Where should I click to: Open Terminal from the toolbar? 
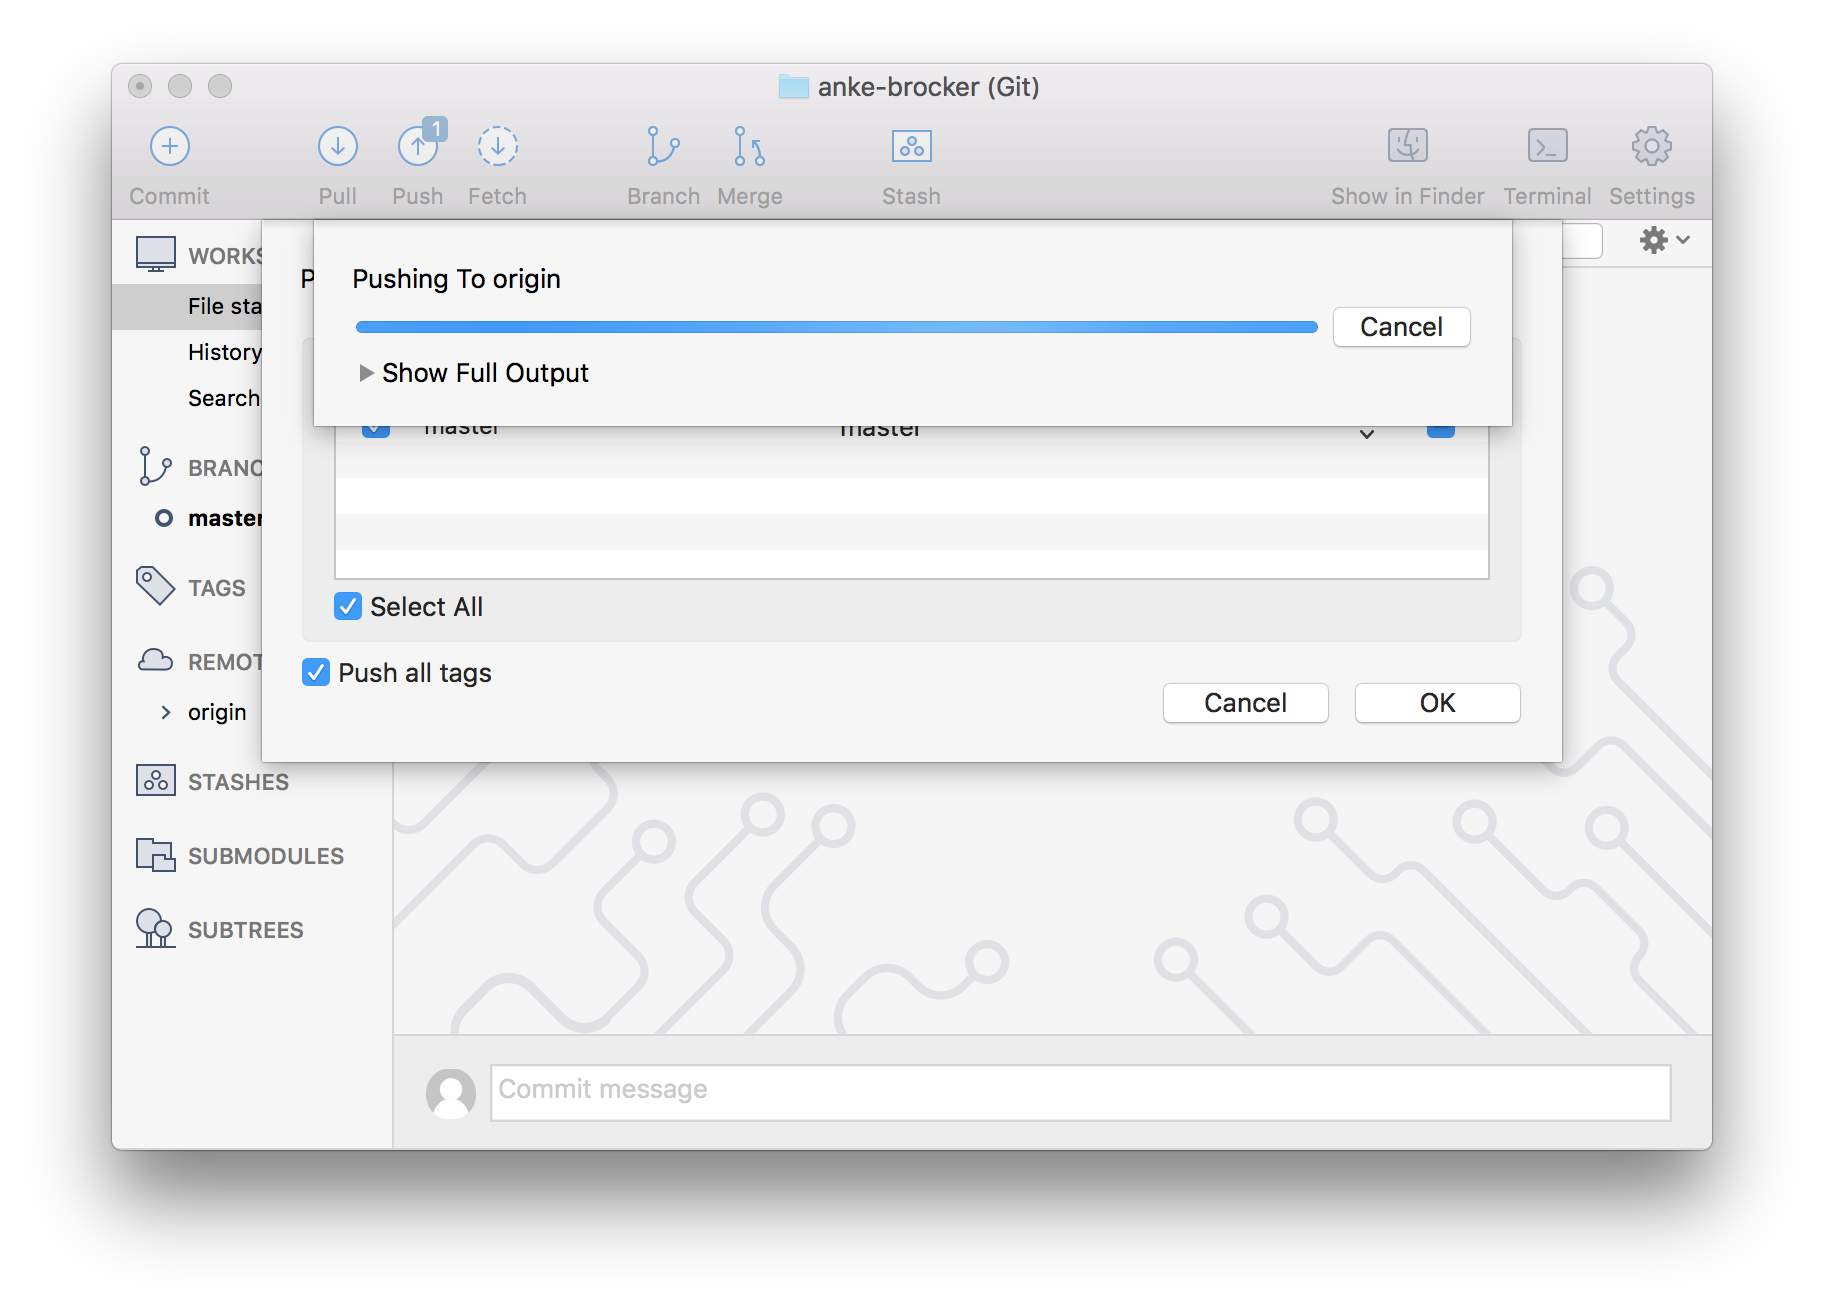(1547, 147)
